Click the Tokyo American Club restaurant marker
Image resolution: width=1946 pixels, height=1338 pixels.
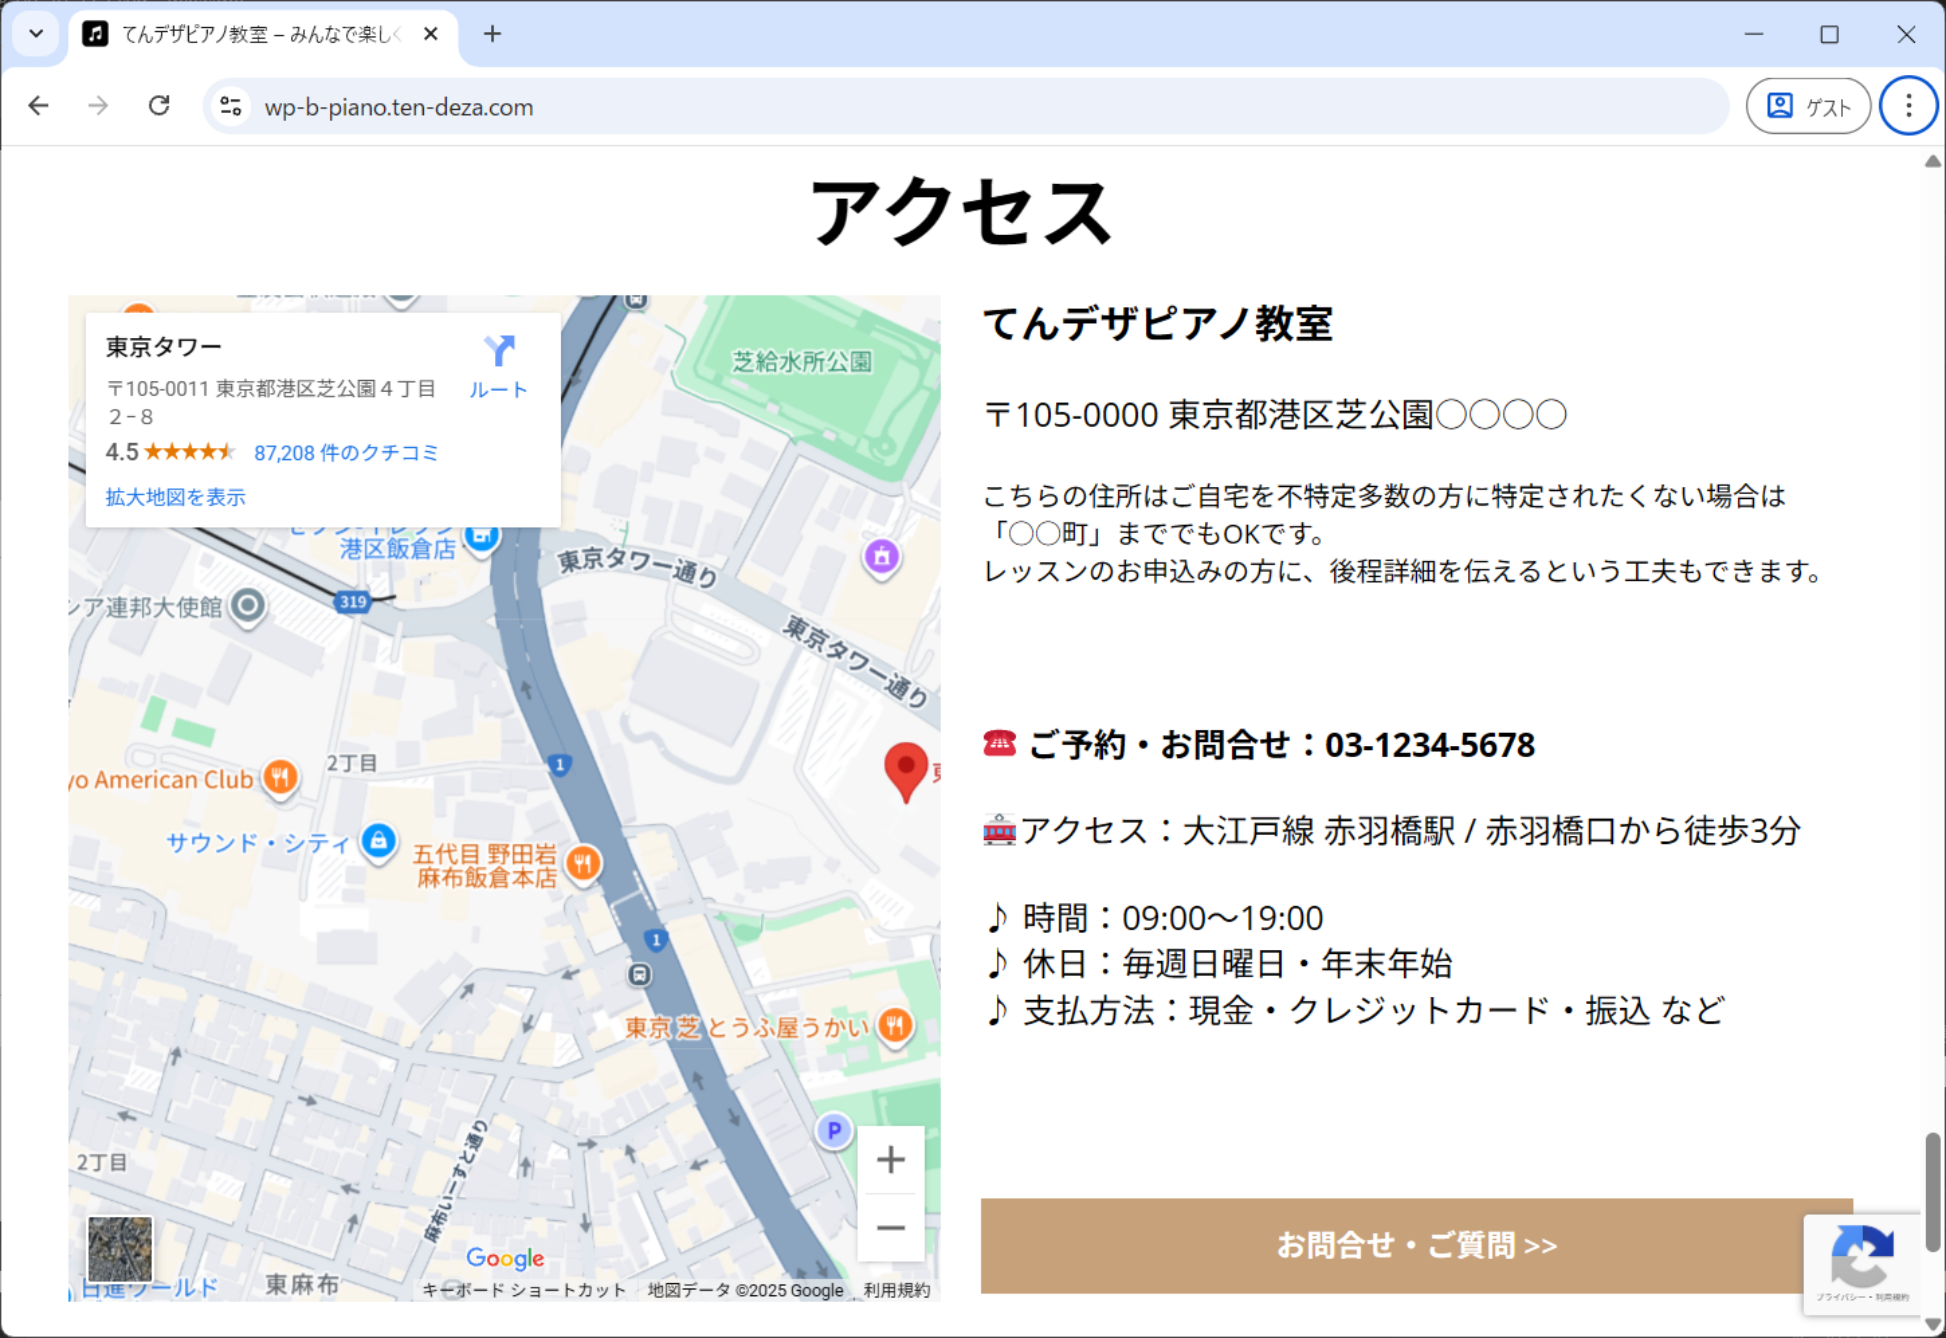click(x=281, y=777)
